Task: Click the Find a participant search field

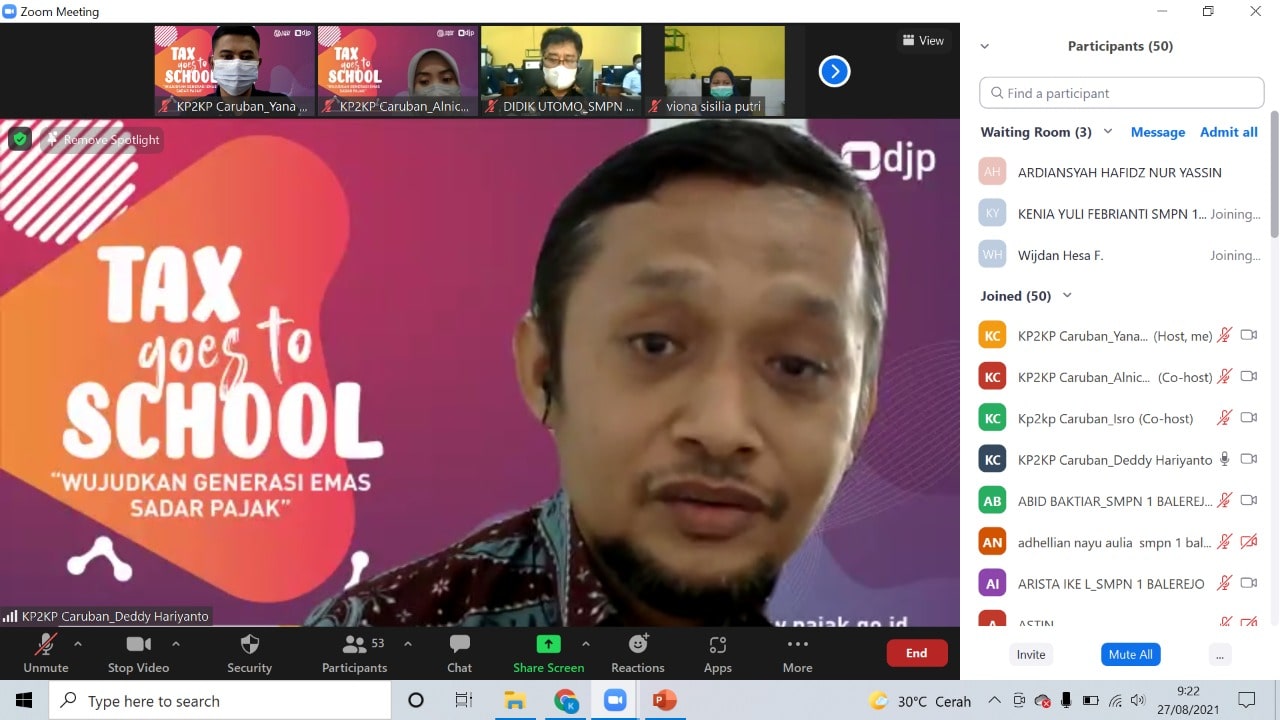Action: pyautogui.click(x=1121, y=93)
